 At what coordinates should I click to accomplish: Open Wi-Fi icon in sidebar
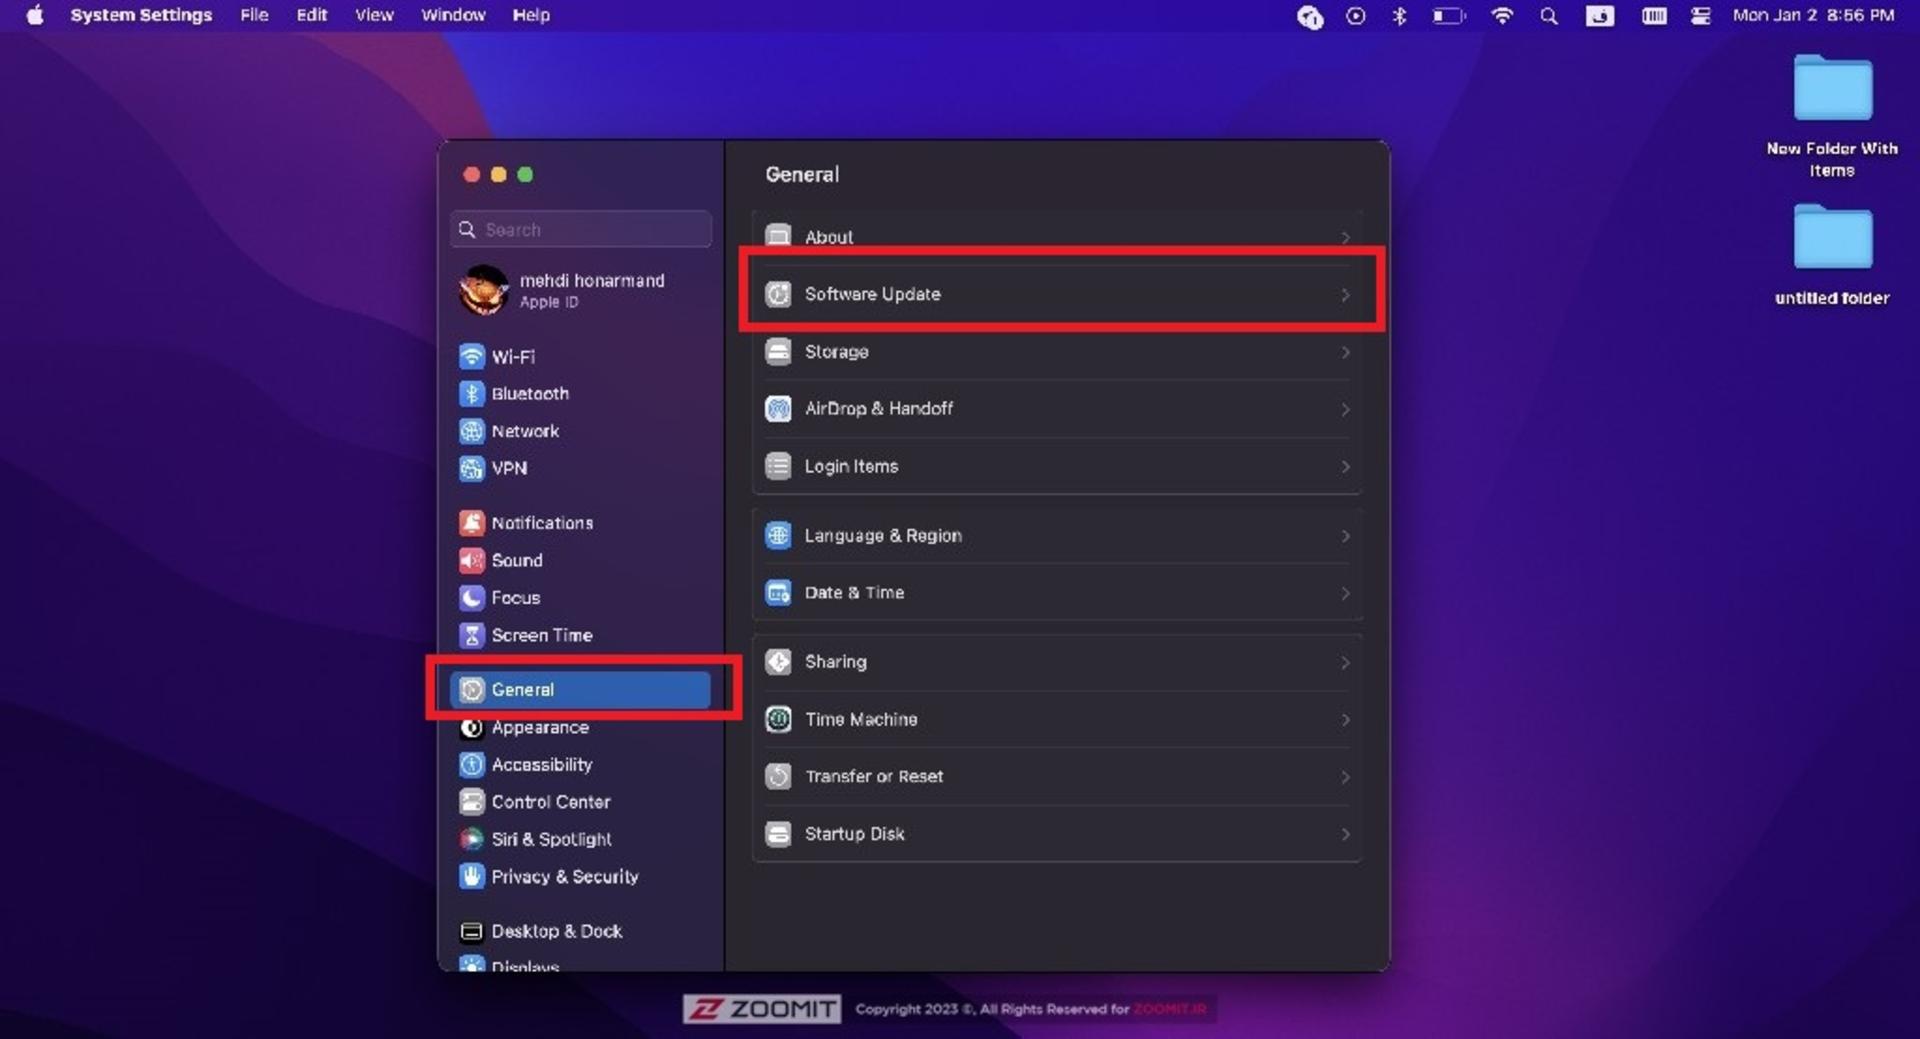coord(471,356)
